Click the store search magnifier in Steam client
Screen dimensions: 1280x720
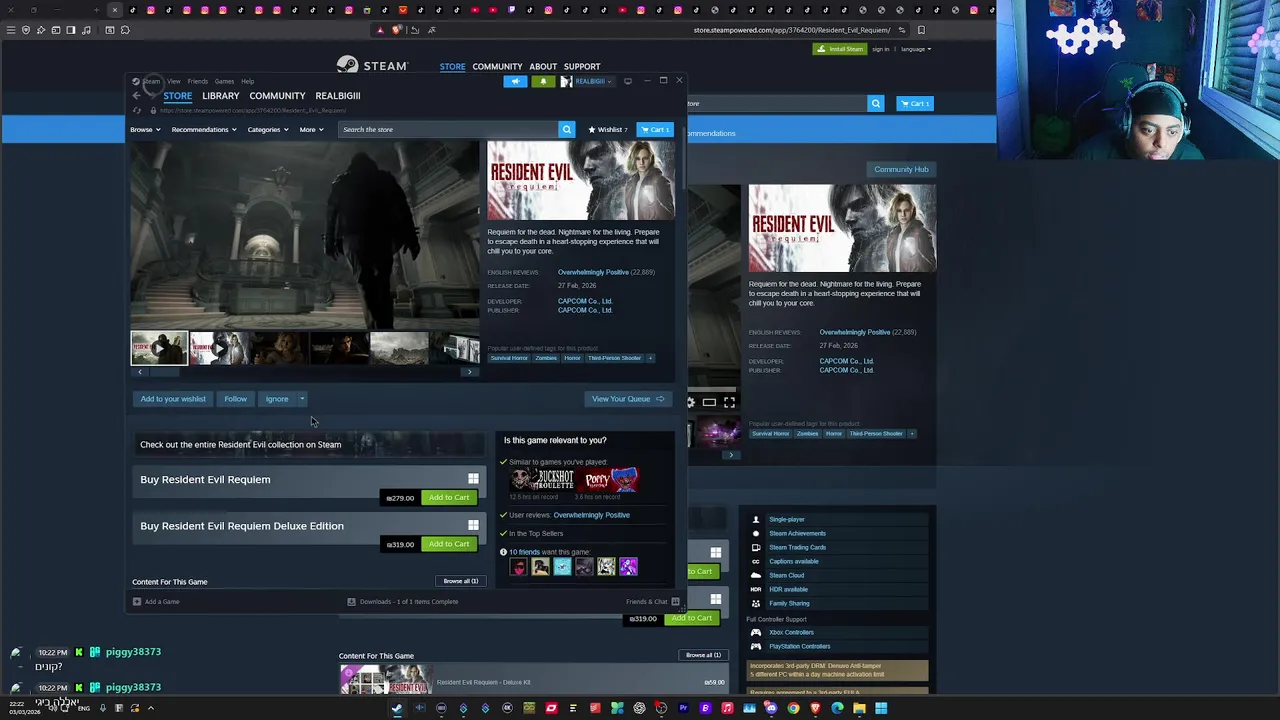pyautogui.click(x=567, y=129)
